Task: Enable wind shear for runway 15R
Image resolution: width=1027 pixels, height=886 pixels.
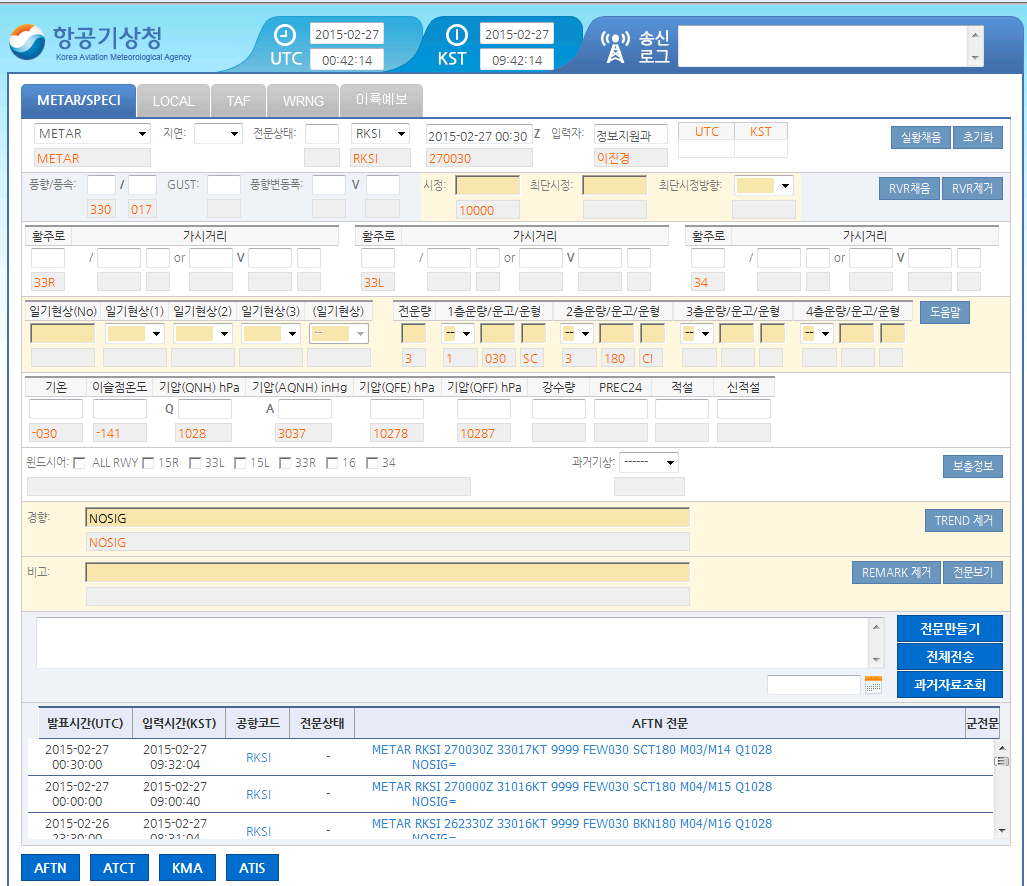Action: [148, 463]
